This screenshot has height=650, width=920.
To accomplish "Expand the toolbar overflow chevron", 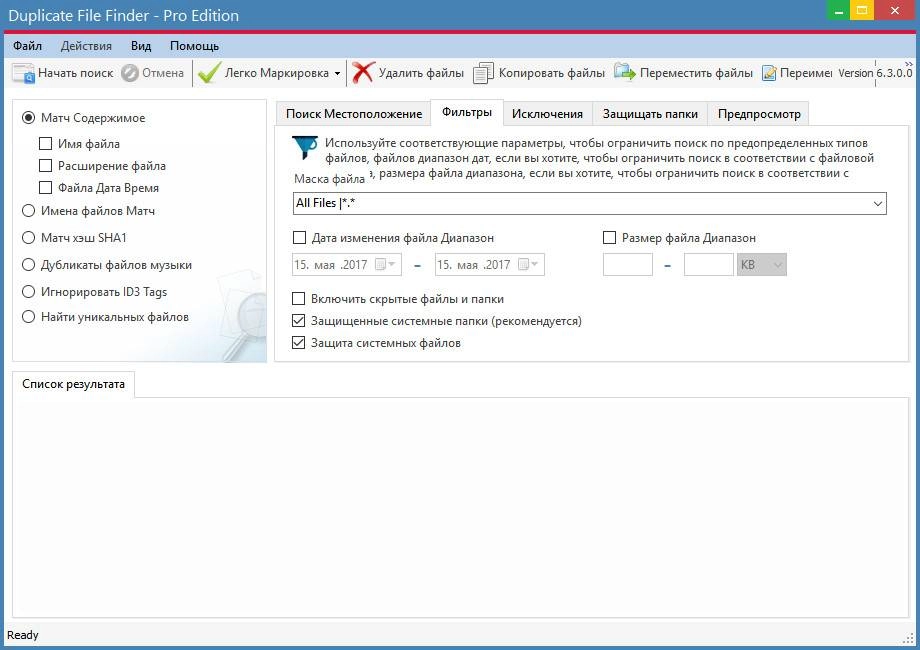I will pos(909,63).
